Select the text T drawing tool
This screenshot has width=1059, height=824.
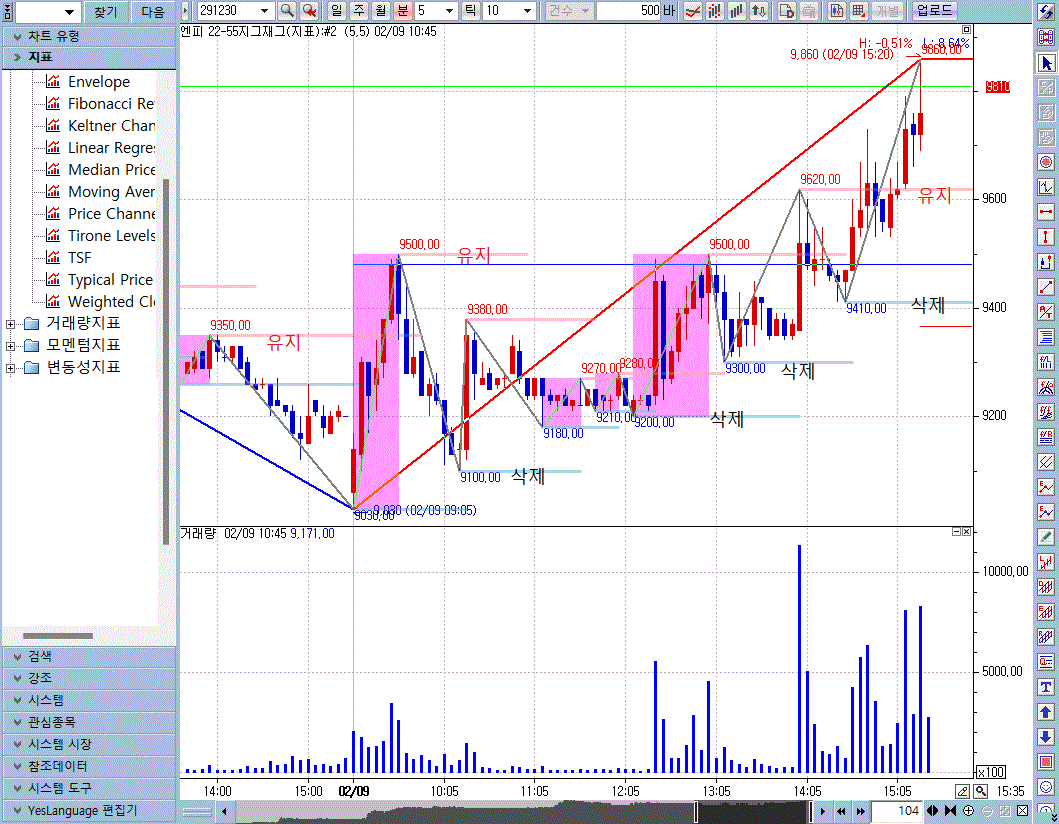click(1047, 687)
